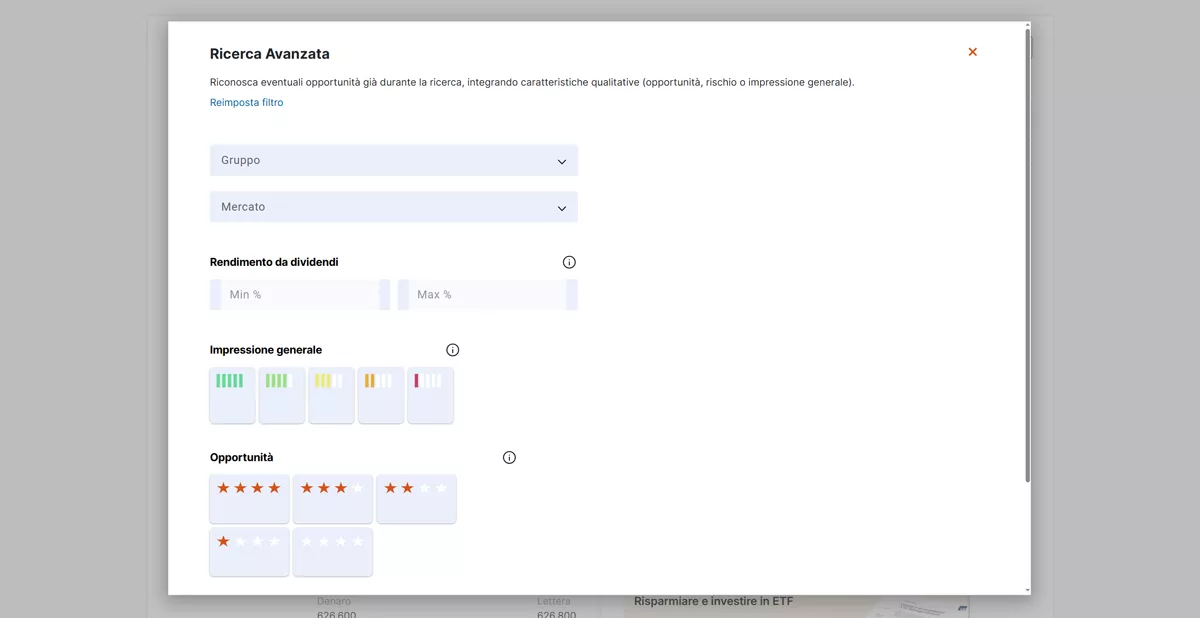Expand the Mercato dropdown
The width and height of the screenshot is (1200, 618).
pyautogui.click(x=393, y=207)
